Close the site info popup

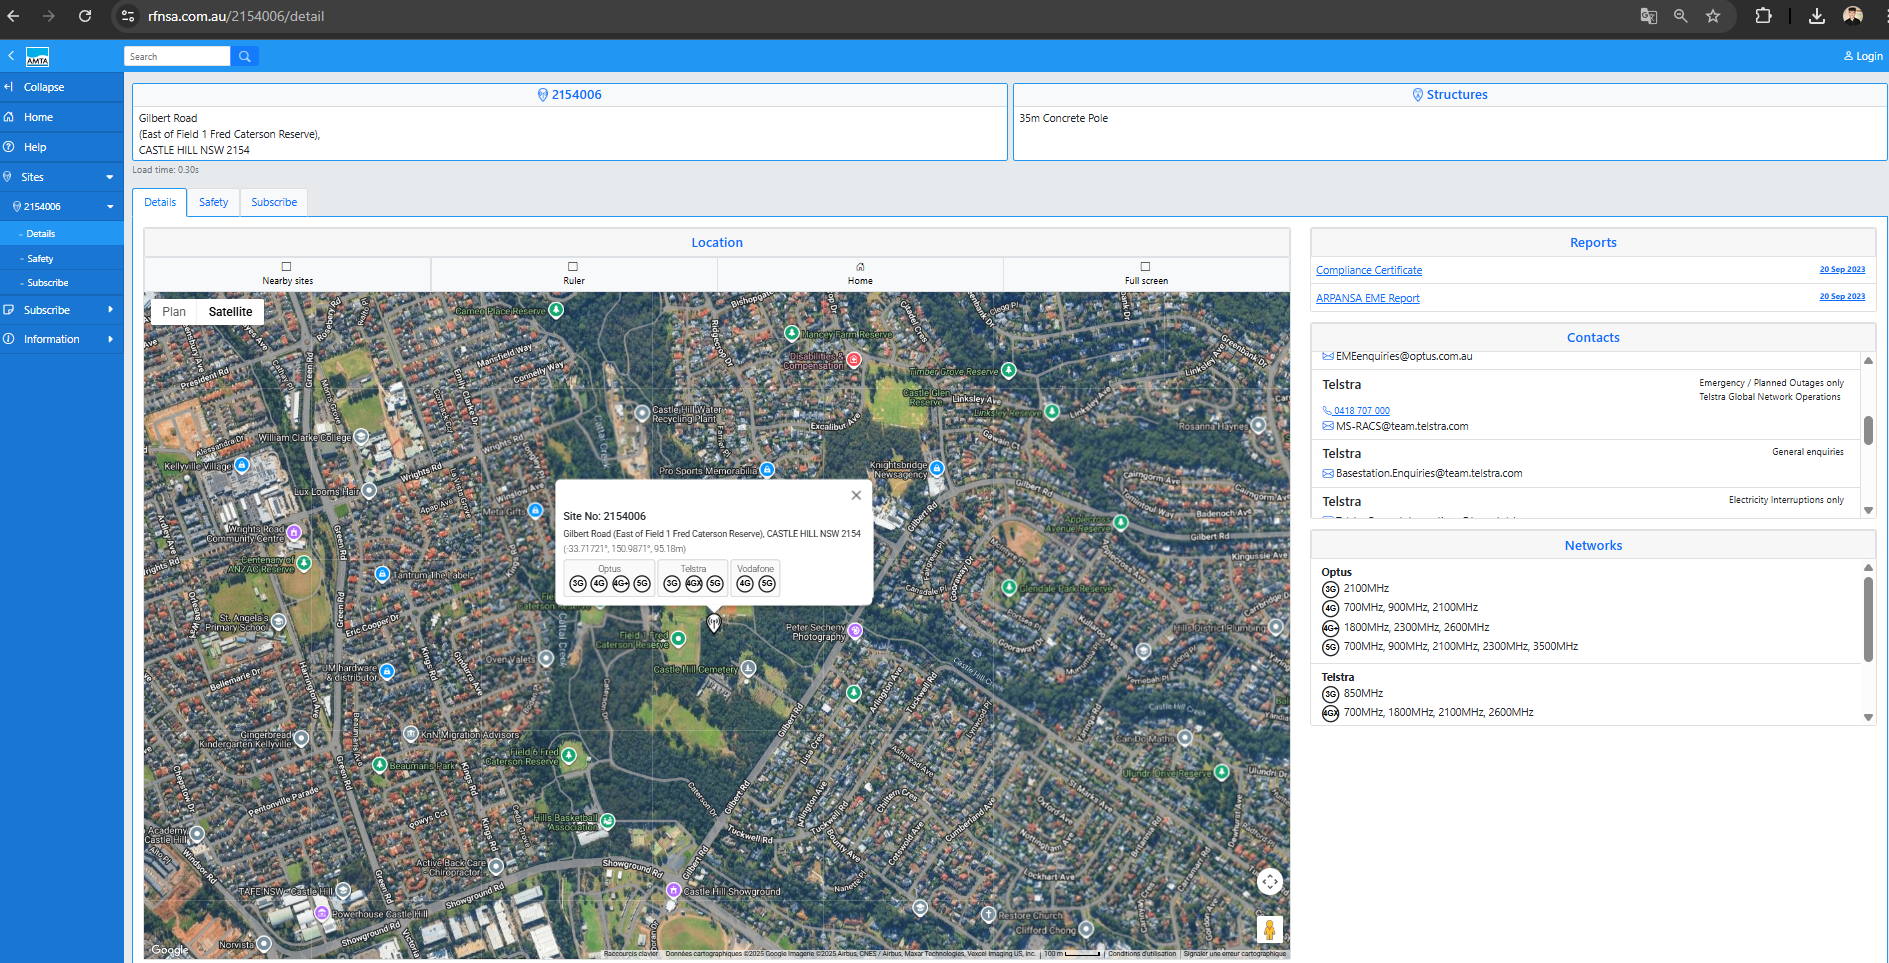point(856,495)
